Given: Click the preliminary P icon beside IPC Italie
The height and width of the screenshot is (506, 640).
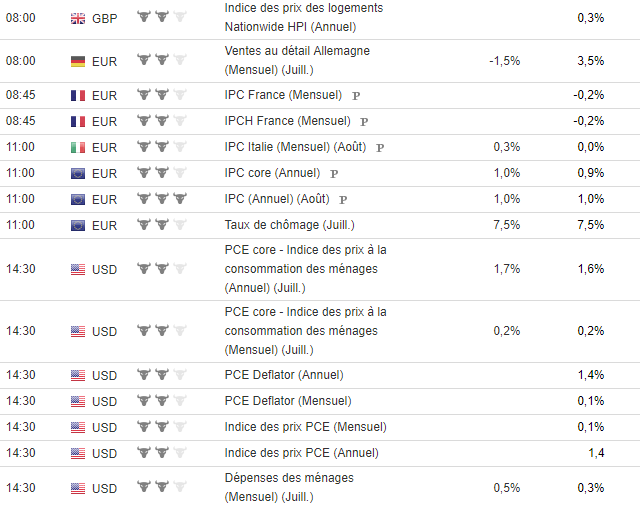Looking at the screenshot, I should point(380,148).
